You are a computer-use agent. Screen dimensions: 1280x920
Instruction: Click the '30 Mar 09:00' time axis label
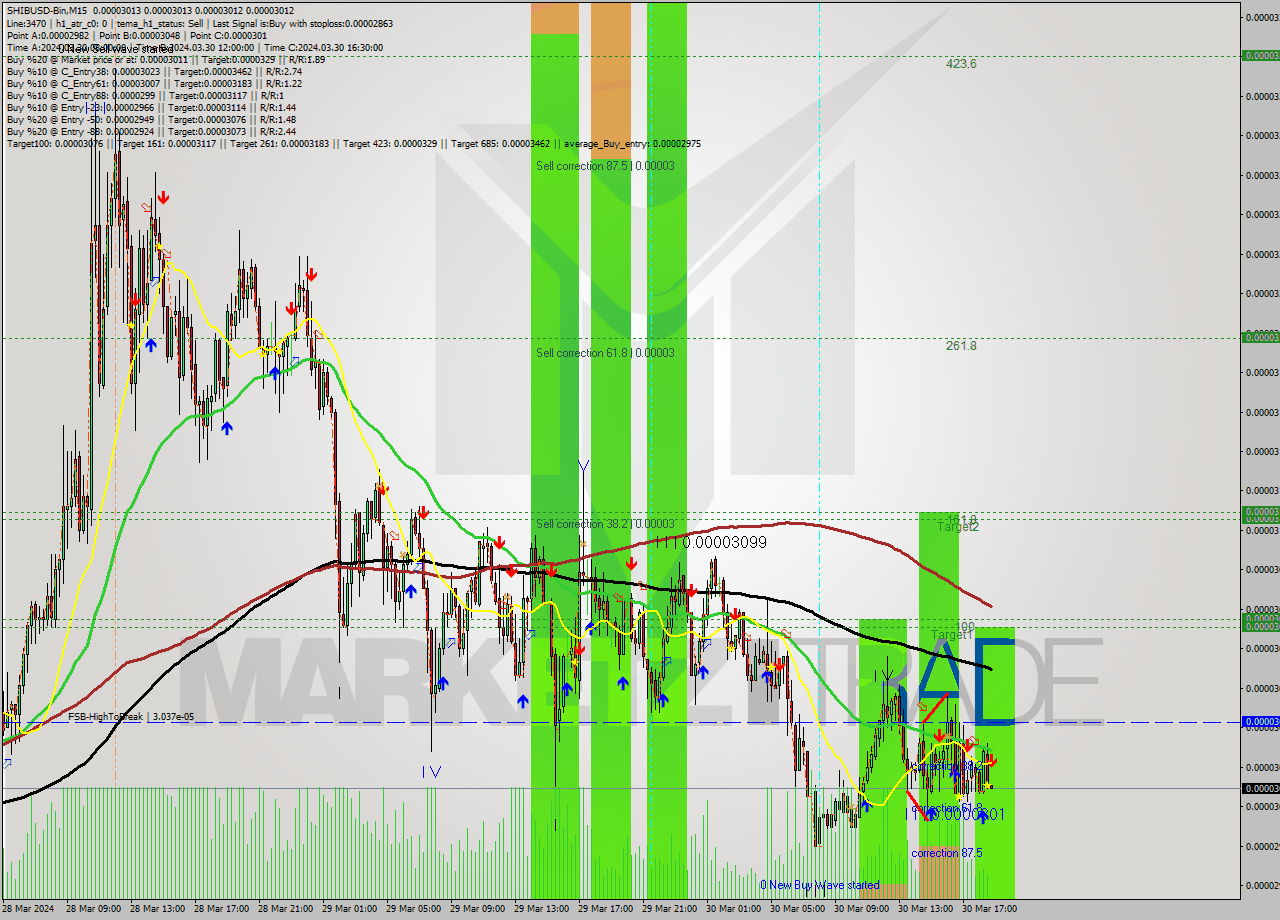click(x=861, y=909)
